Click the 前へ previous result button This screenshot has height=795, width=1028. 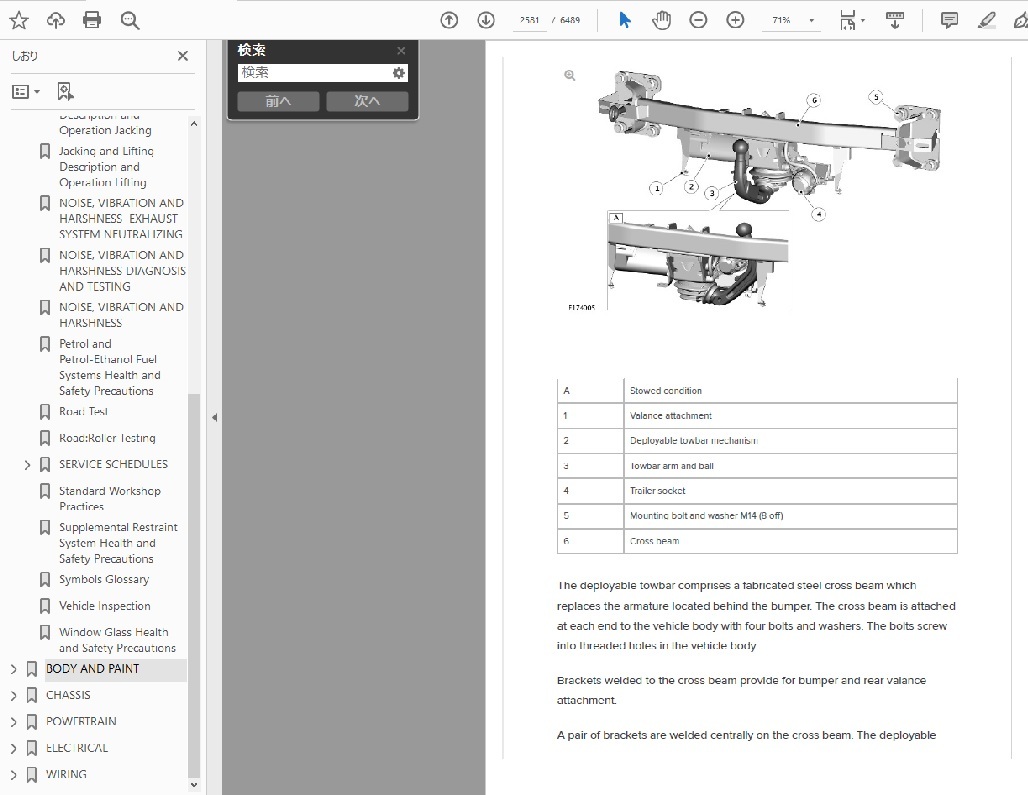coord(278,101)
